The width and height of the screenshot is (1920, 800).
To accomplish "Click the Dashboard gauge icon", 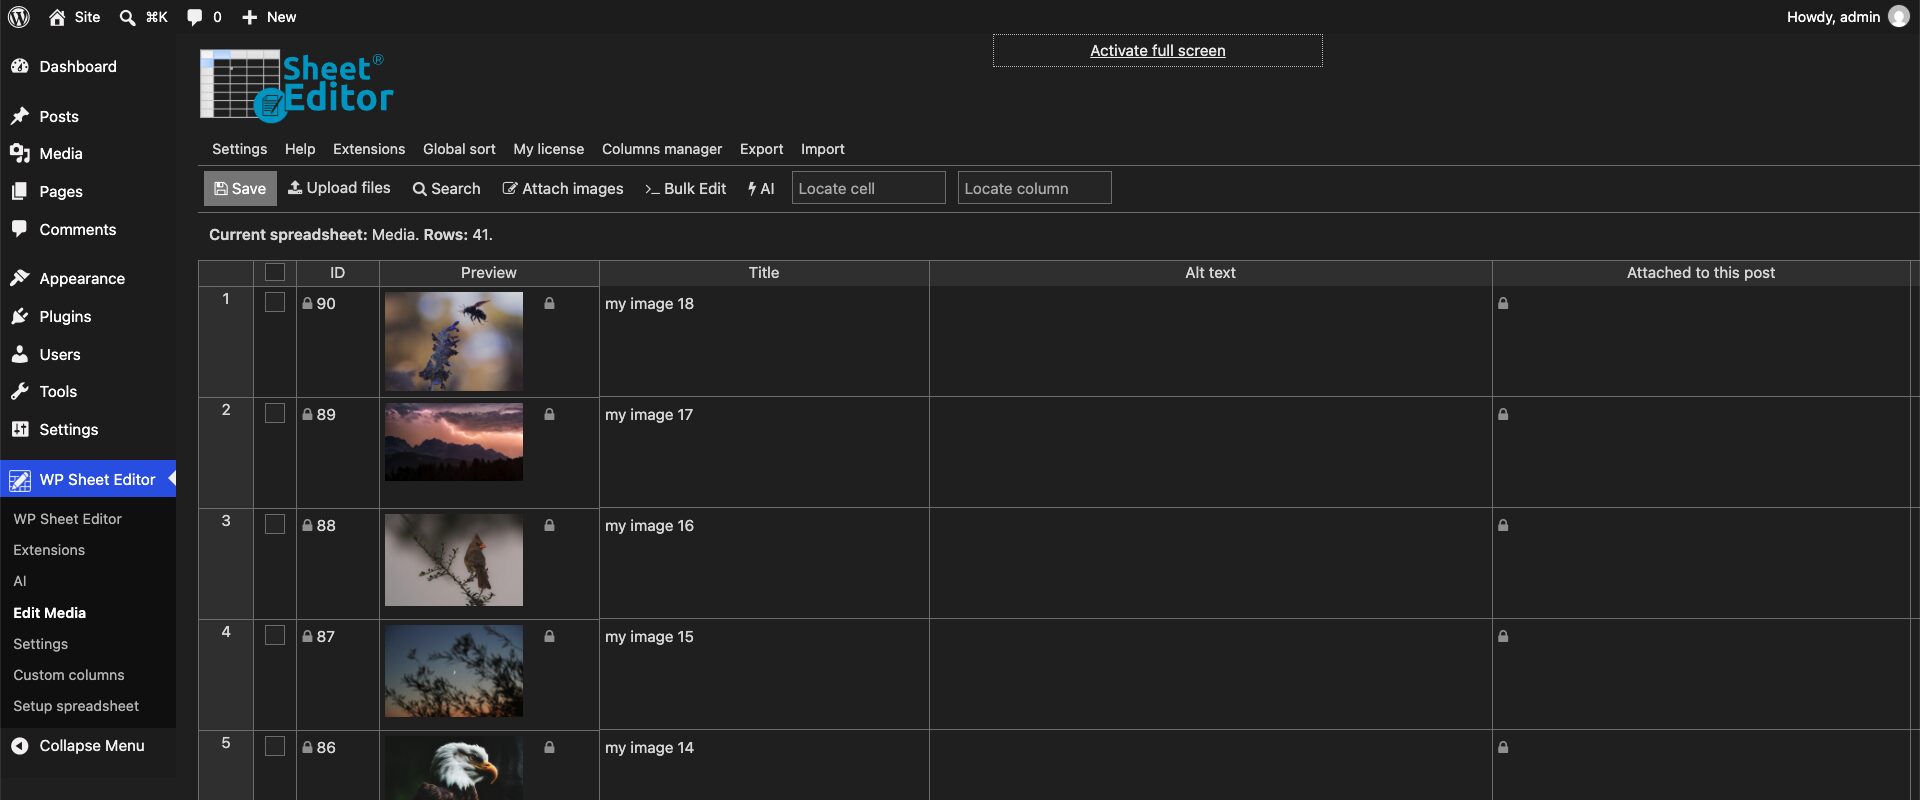I will (20, 66).
